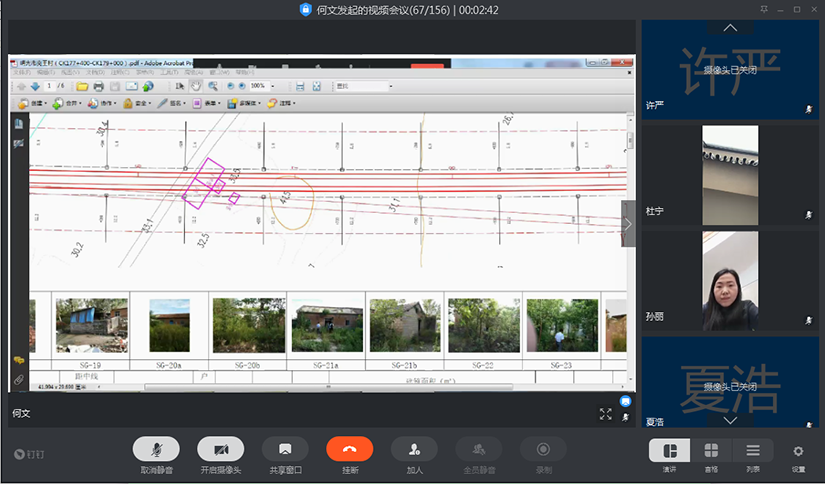The width and height of the screenshot is (825, 484).
Task: Click the DingTalk 钉钉 logo
Action: 21,453
